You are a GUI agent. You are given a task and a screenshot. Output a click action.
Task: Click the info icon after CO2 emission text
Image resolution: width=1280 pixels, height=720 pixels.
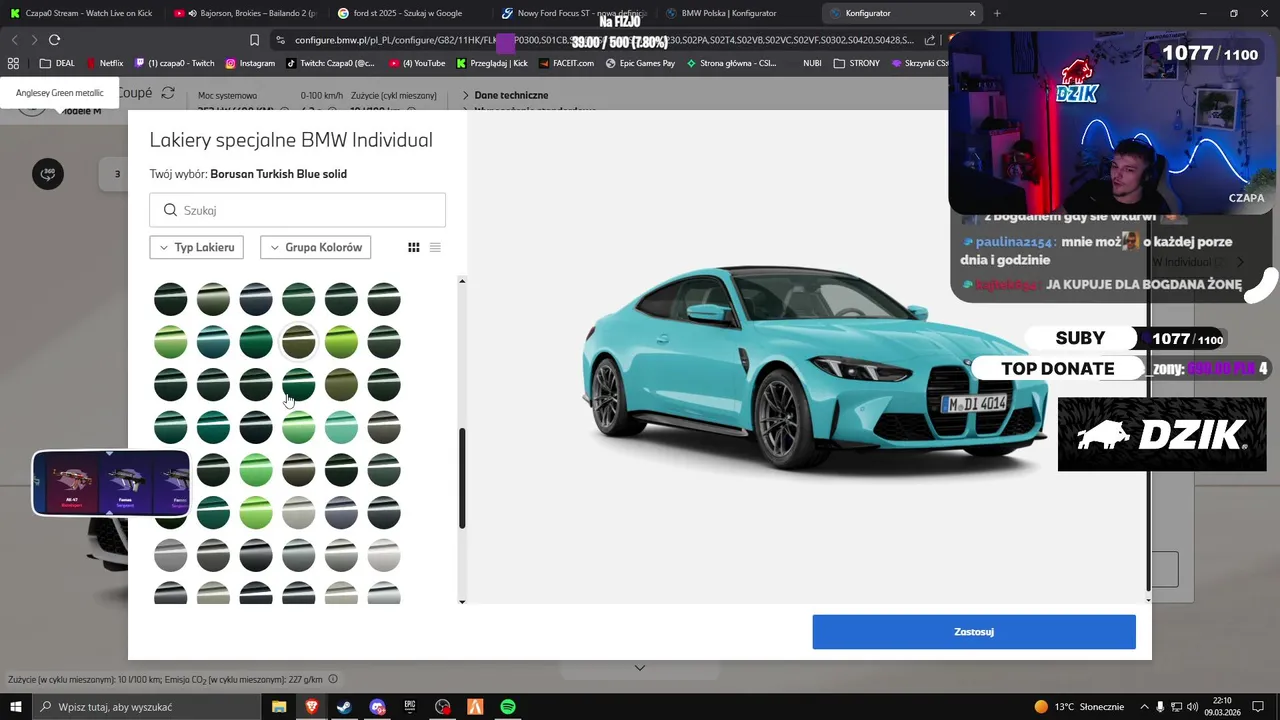[x=333, y=679]
